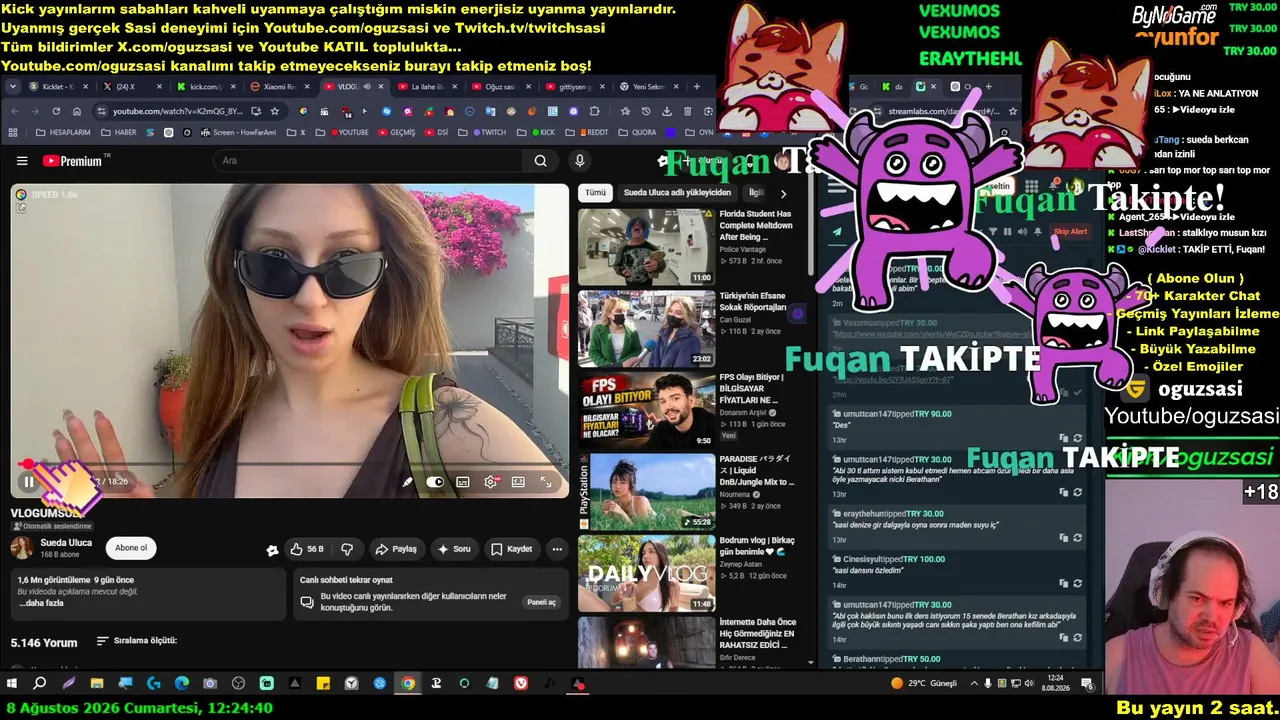Screen dimensions: 1280x720
Task: Seek on the video progress bar
Action: point(290,465)
